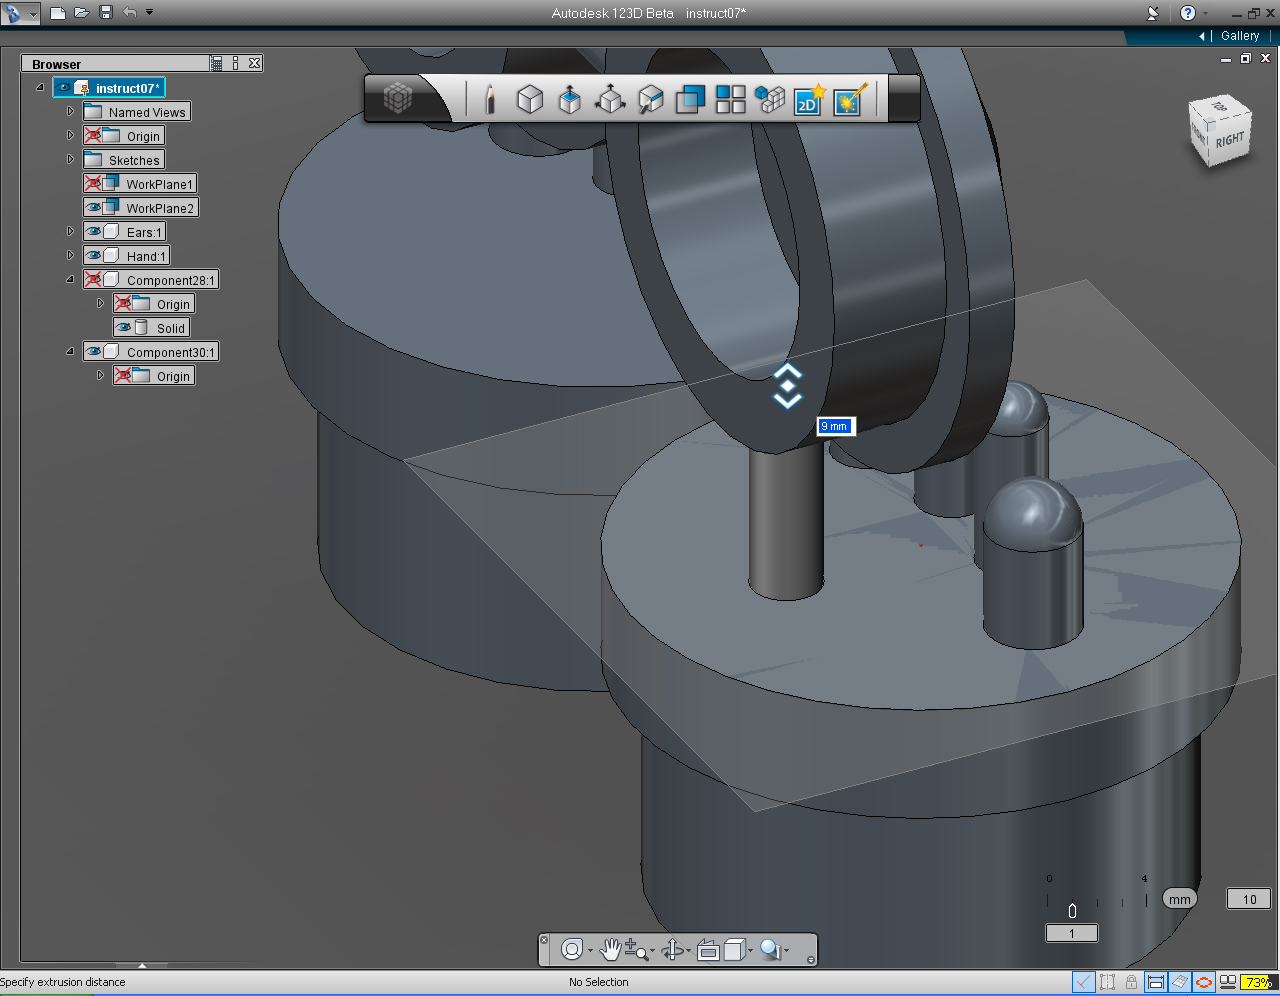Toggle the red loop status icon
Image resolution: width=1280 pixels, height=996 pixels.
[x=1204, y=982]
